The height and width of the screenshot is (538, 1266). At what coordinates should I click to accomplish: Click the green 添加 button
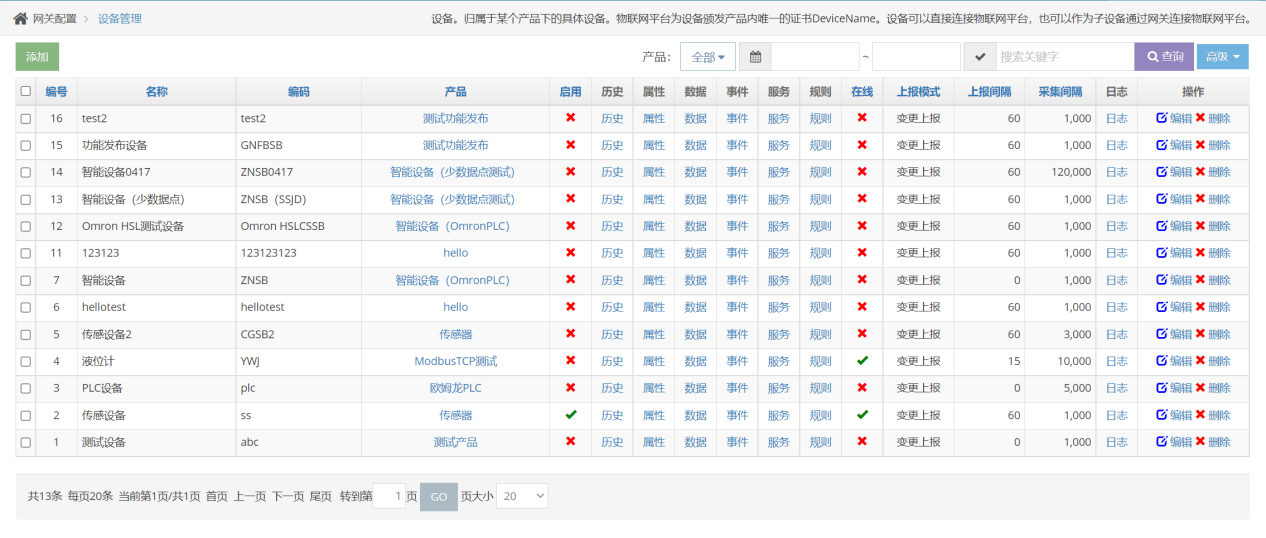pos(37,57)
